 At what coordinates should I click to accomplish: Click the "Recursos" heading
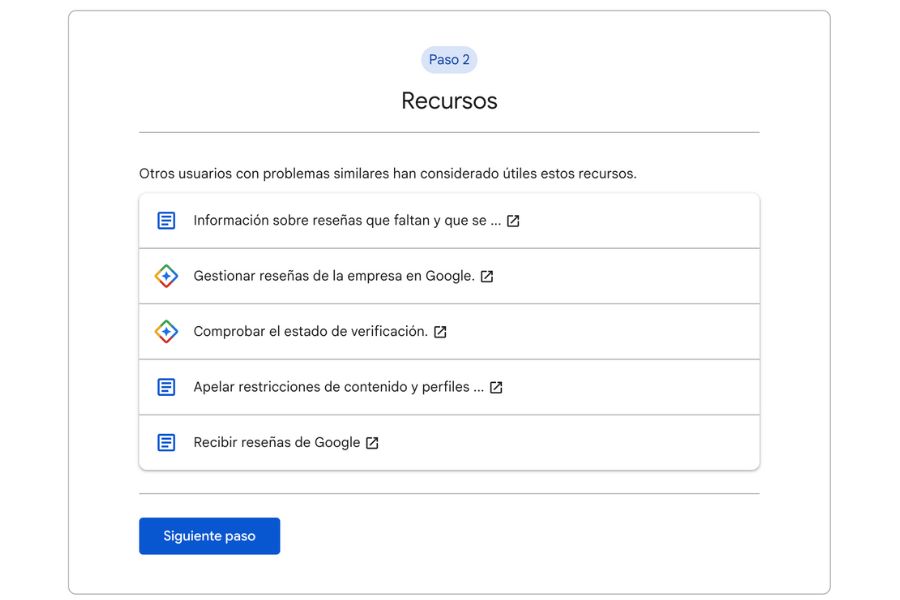(449, 101)
